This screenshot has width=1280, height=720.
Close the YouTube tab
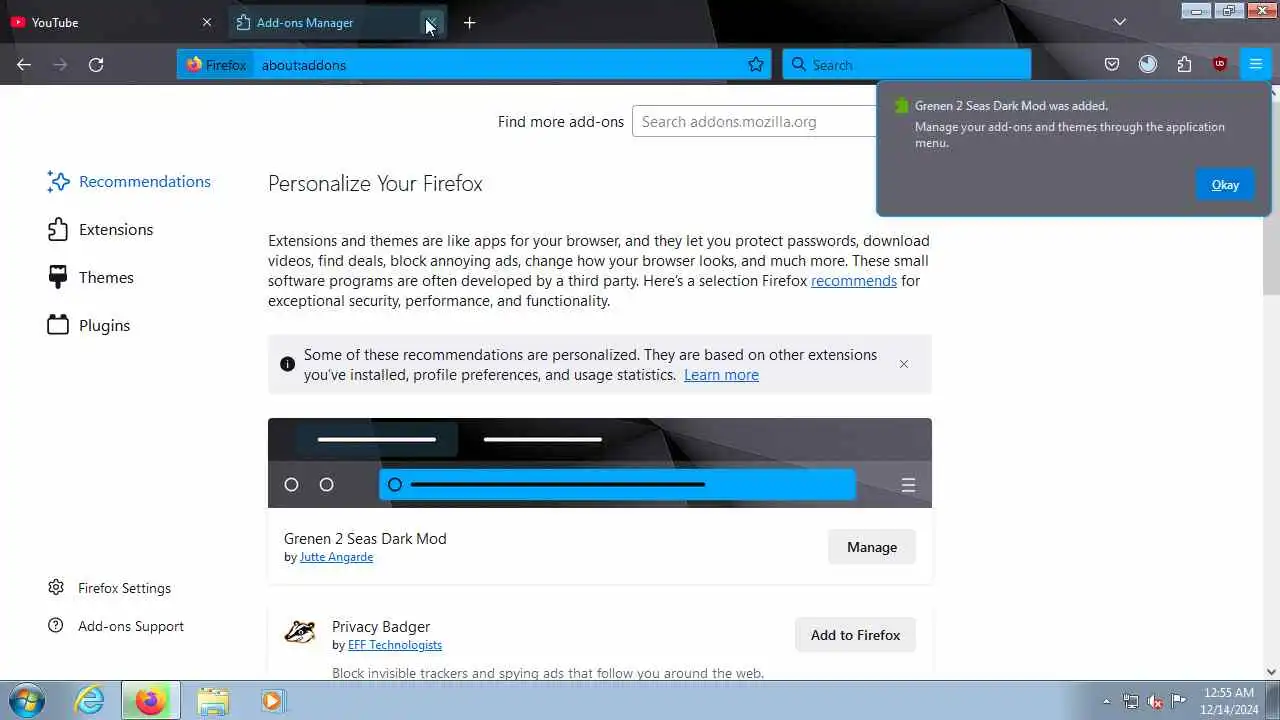[207, 22]
